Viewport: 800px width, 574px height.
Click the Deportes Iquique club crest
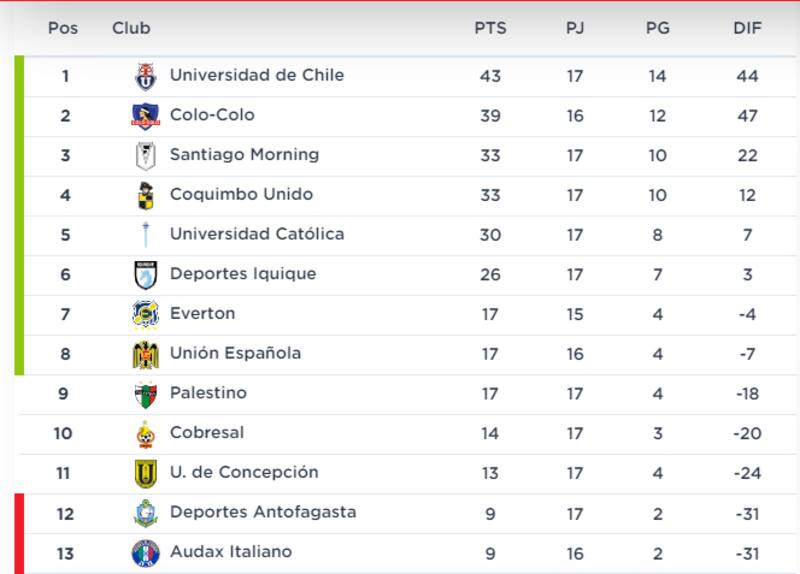click(x=146, y=275)
